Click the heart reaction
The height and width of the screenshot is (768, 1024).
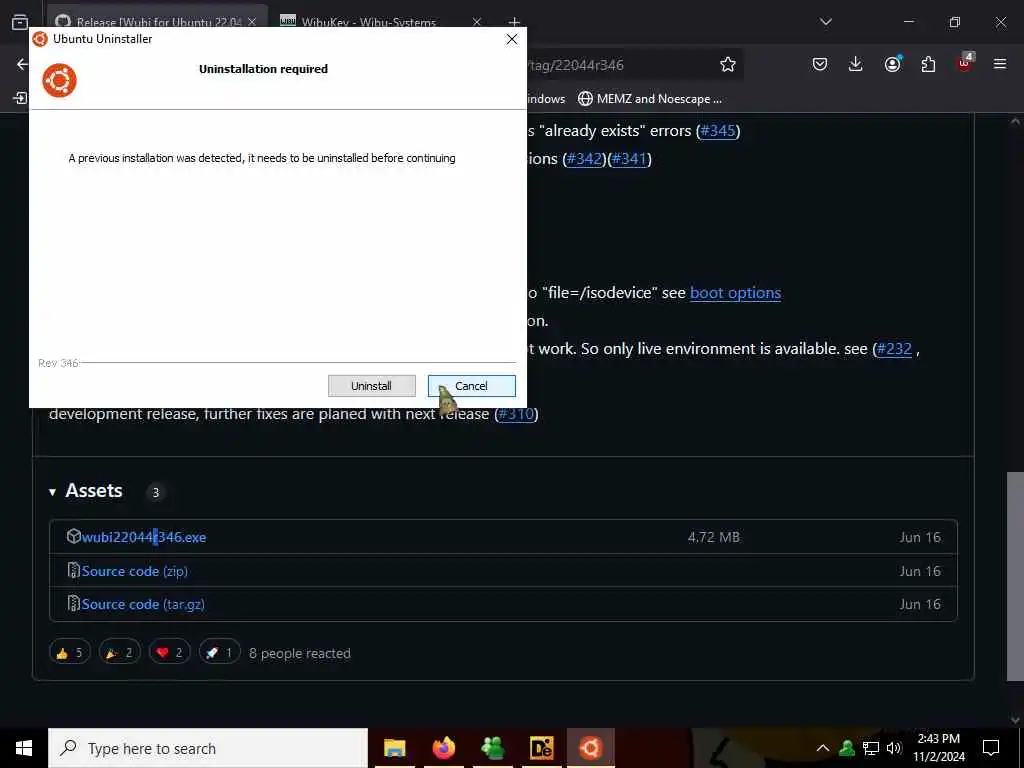point(170,653)
